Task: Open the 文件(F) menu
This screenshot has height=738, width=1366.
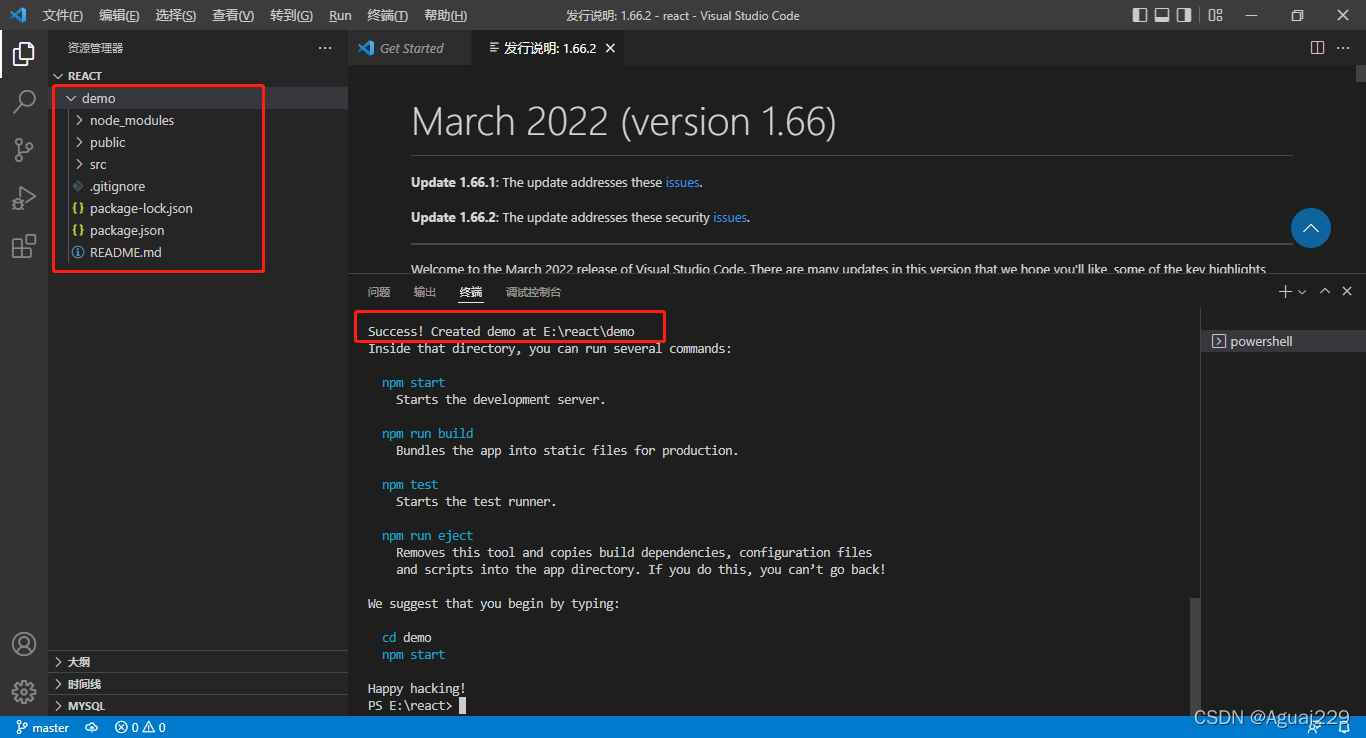Action: 63,15
